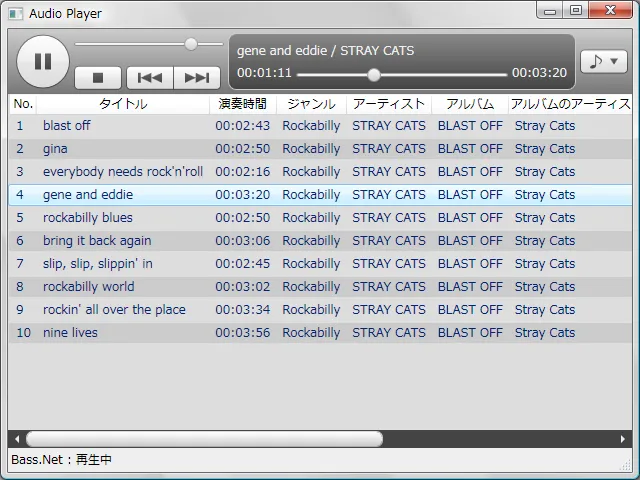Click the Audio Player title bar icon
The height and width of the screenshot is (480, 640).
15,13
